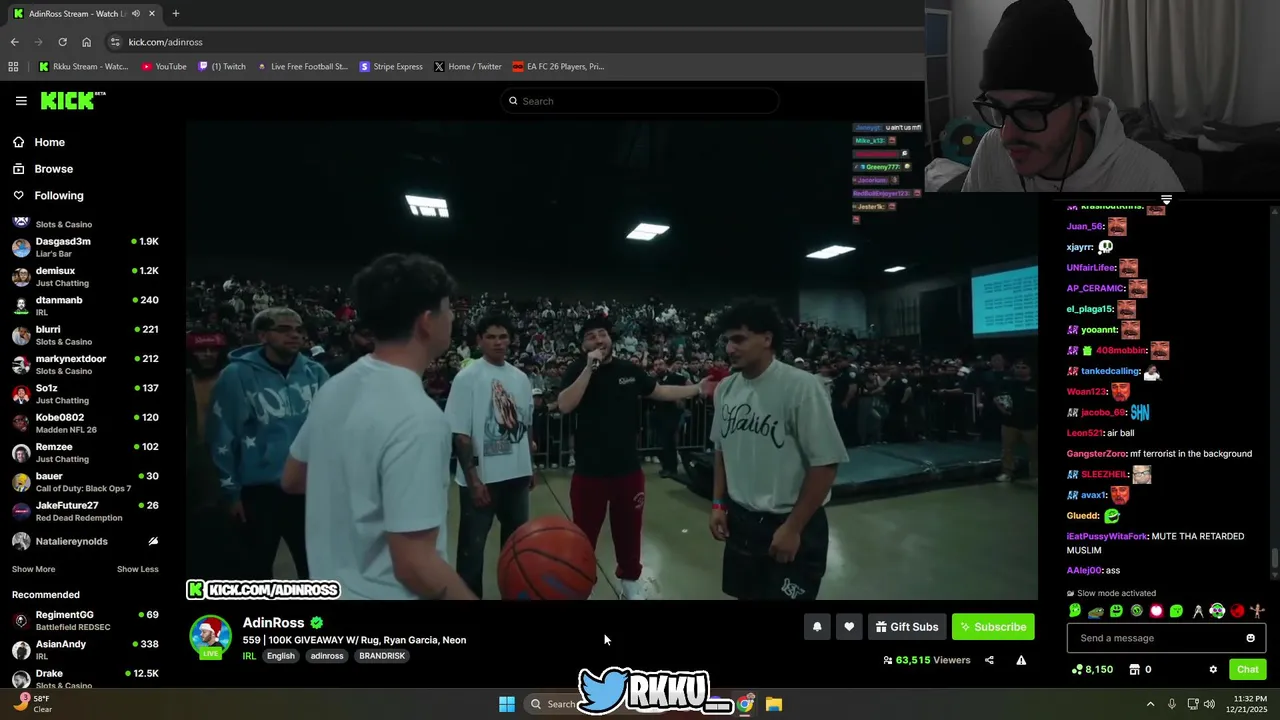This screenshot has width=1280, height=720.
Task: Click the adinross tag
Action: pos(327,656)
